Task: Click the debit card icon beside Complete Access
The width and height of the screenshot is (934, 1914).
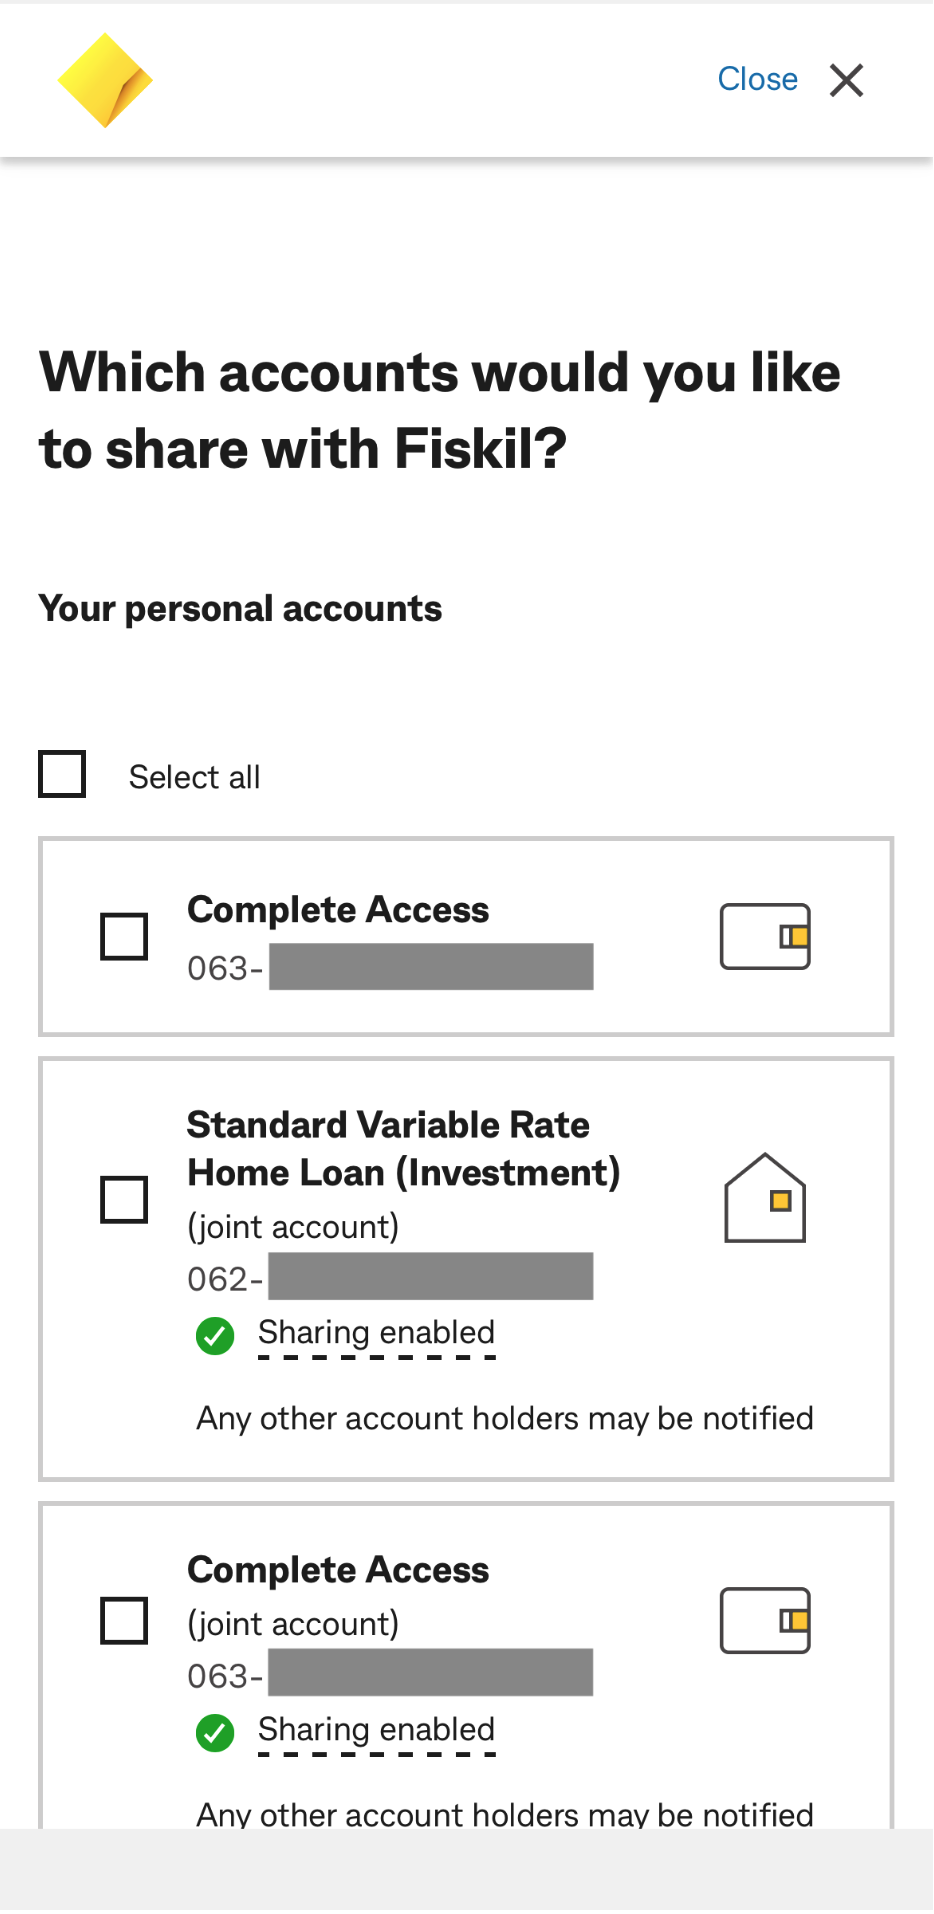Action: click(x=764, y=936)
